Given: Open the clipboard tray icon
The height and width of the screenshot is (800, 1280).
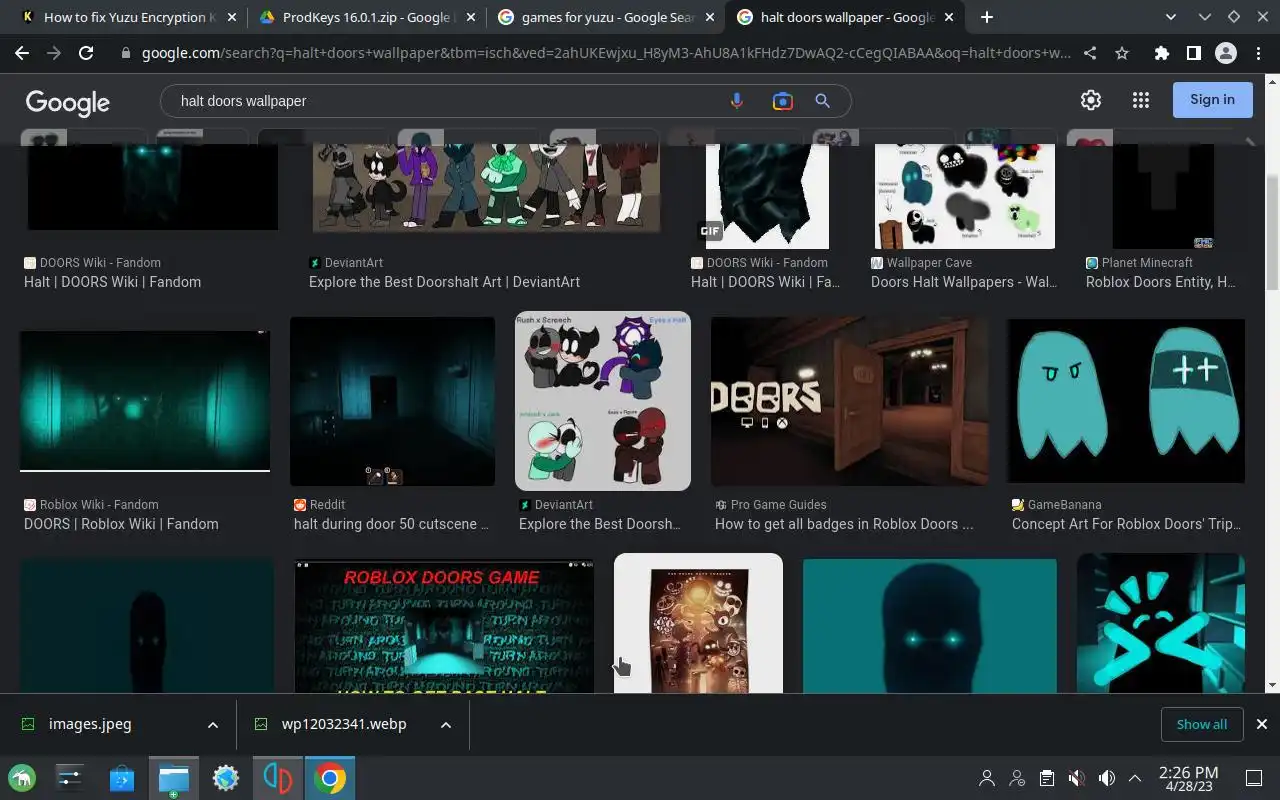Looking at the screenshot, I should (1046, 778).
